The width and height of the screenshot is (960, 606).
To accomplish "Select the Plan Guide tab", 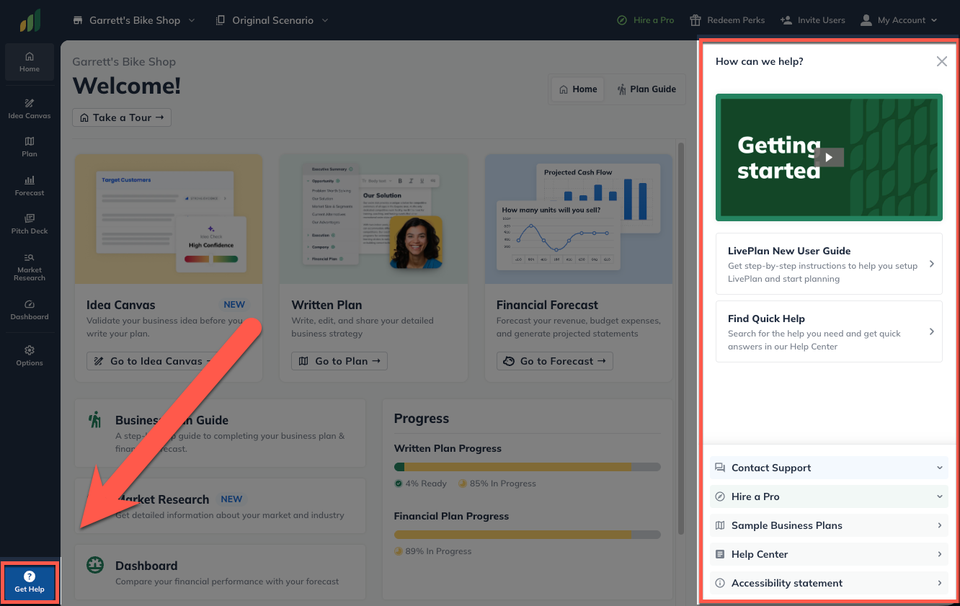I will [x=646, y=89].
